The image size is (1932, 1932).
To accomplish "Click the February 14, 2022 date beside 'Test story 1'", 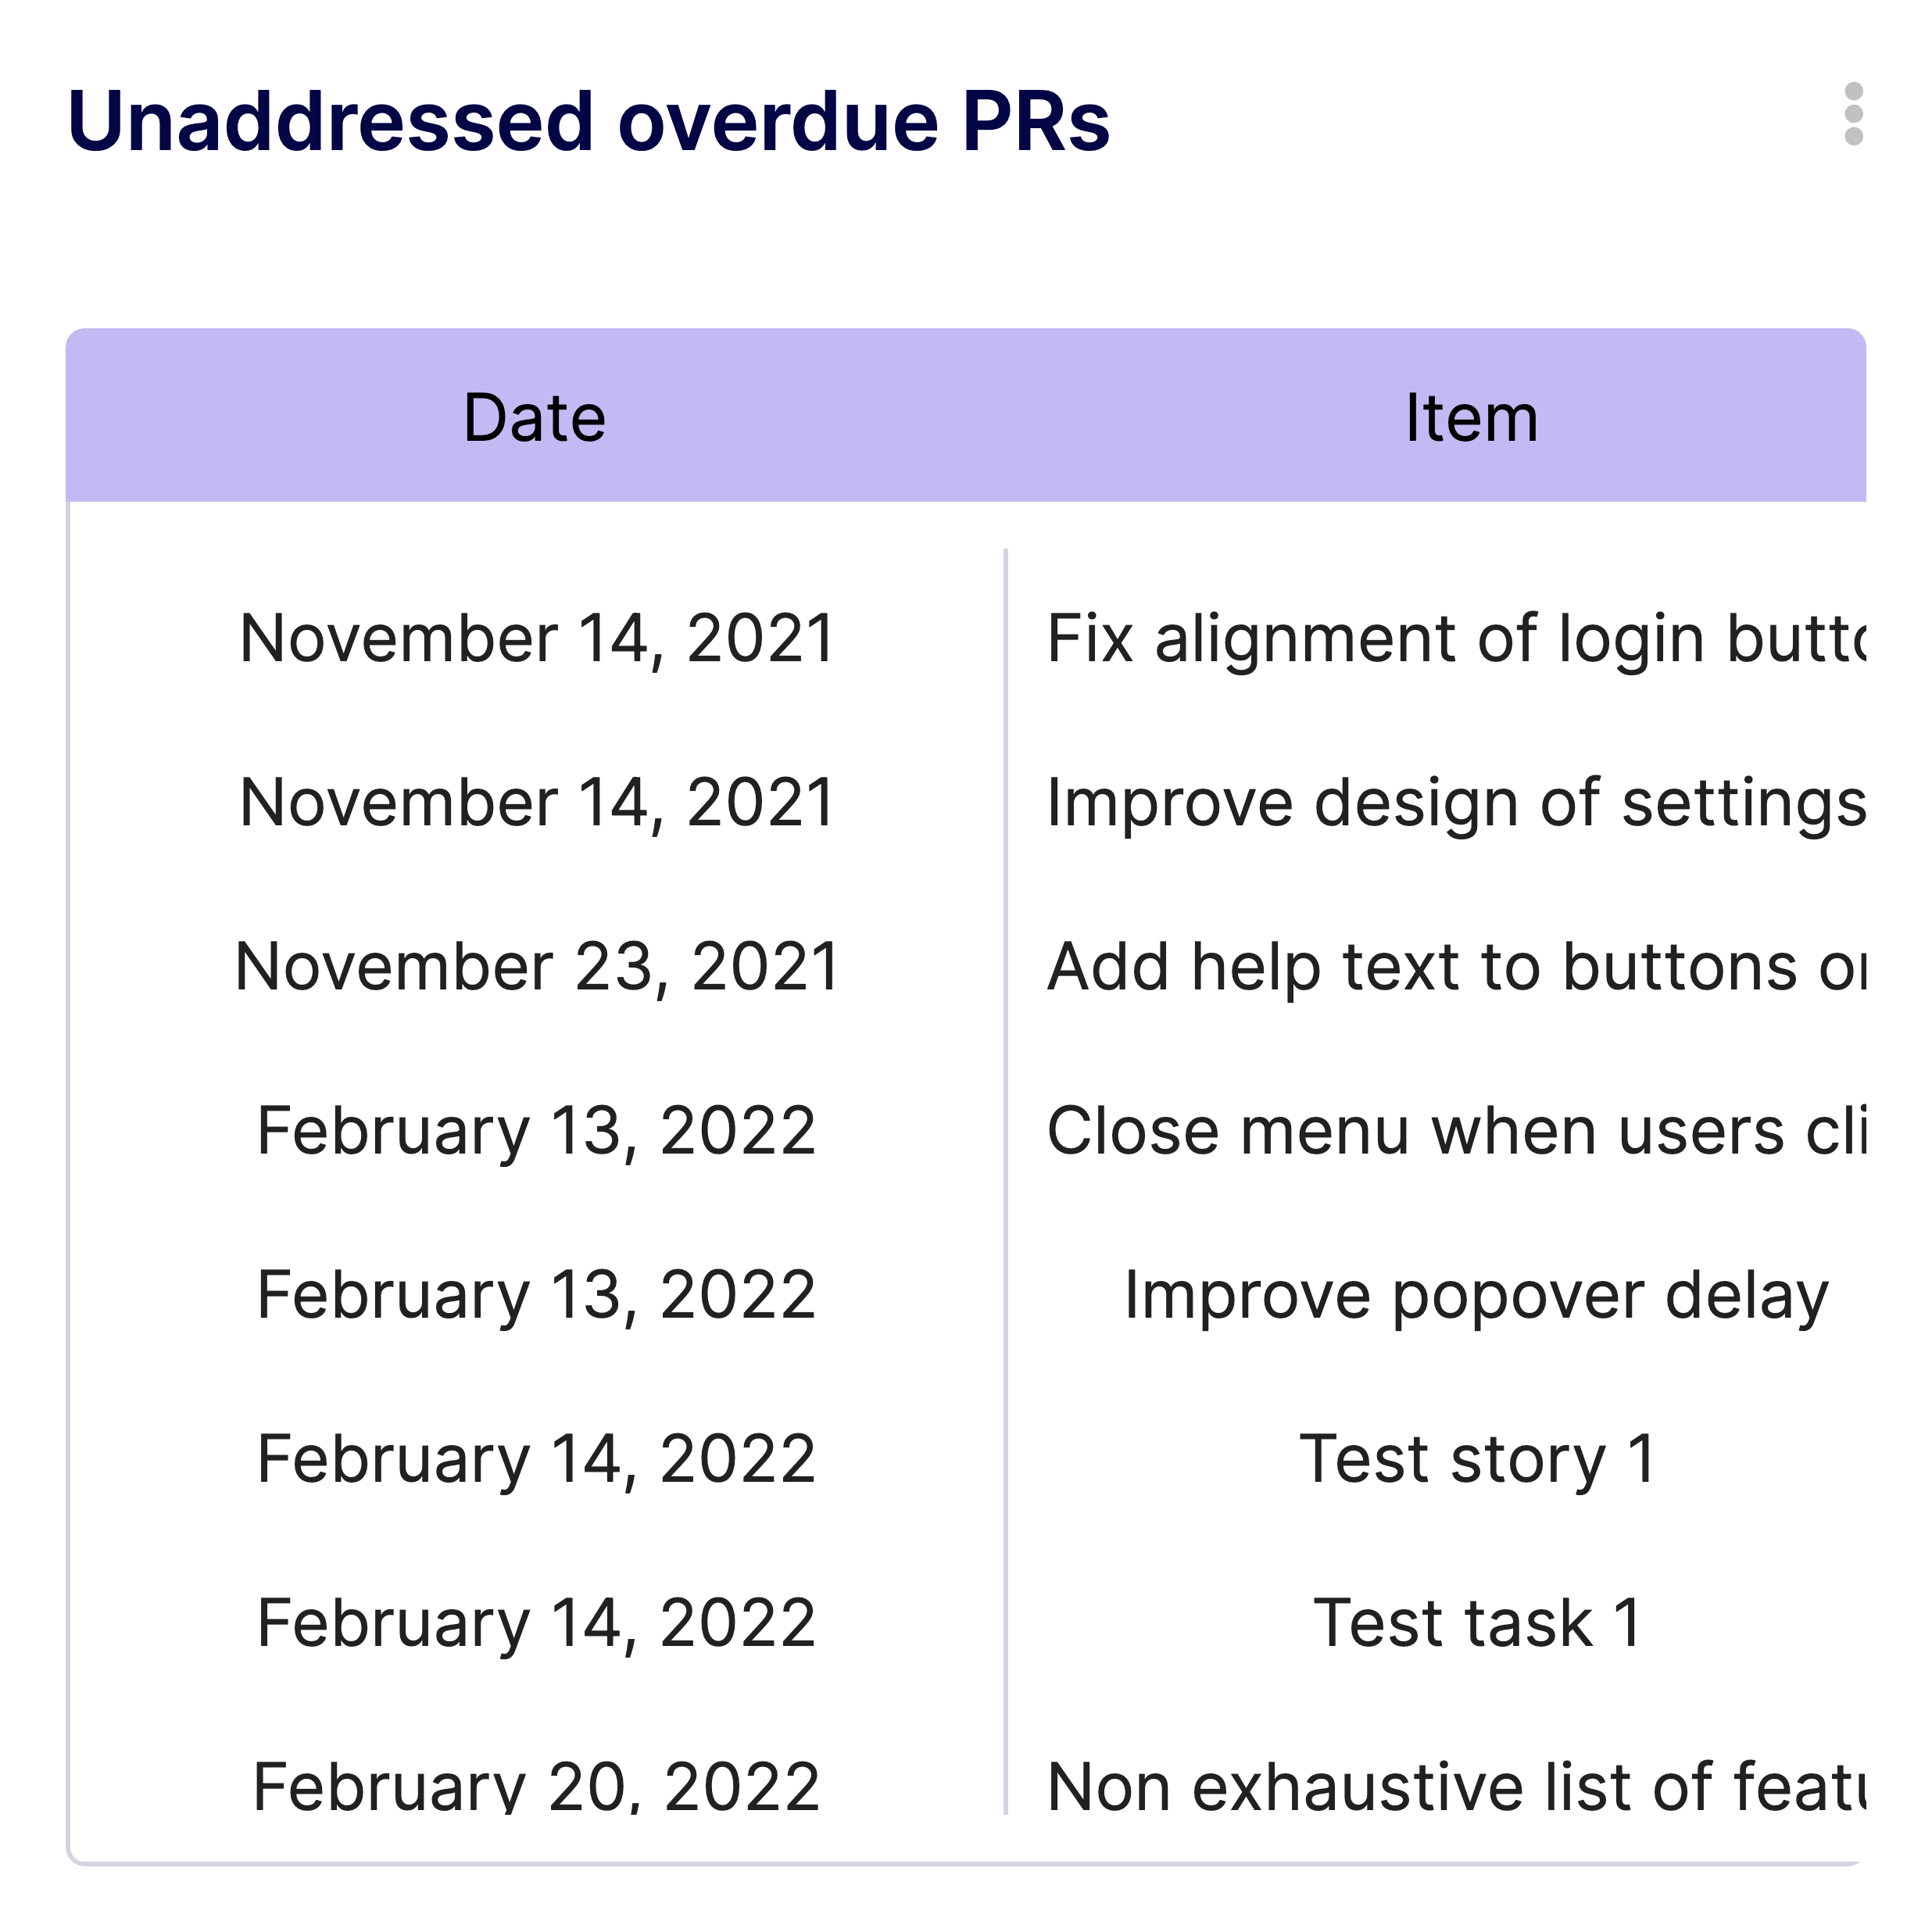I will (x=535, y=1458).
